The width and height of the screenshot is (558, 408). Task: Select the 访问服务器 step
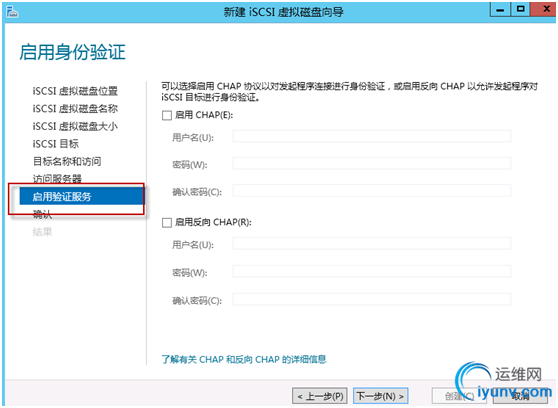coord(57,179)
